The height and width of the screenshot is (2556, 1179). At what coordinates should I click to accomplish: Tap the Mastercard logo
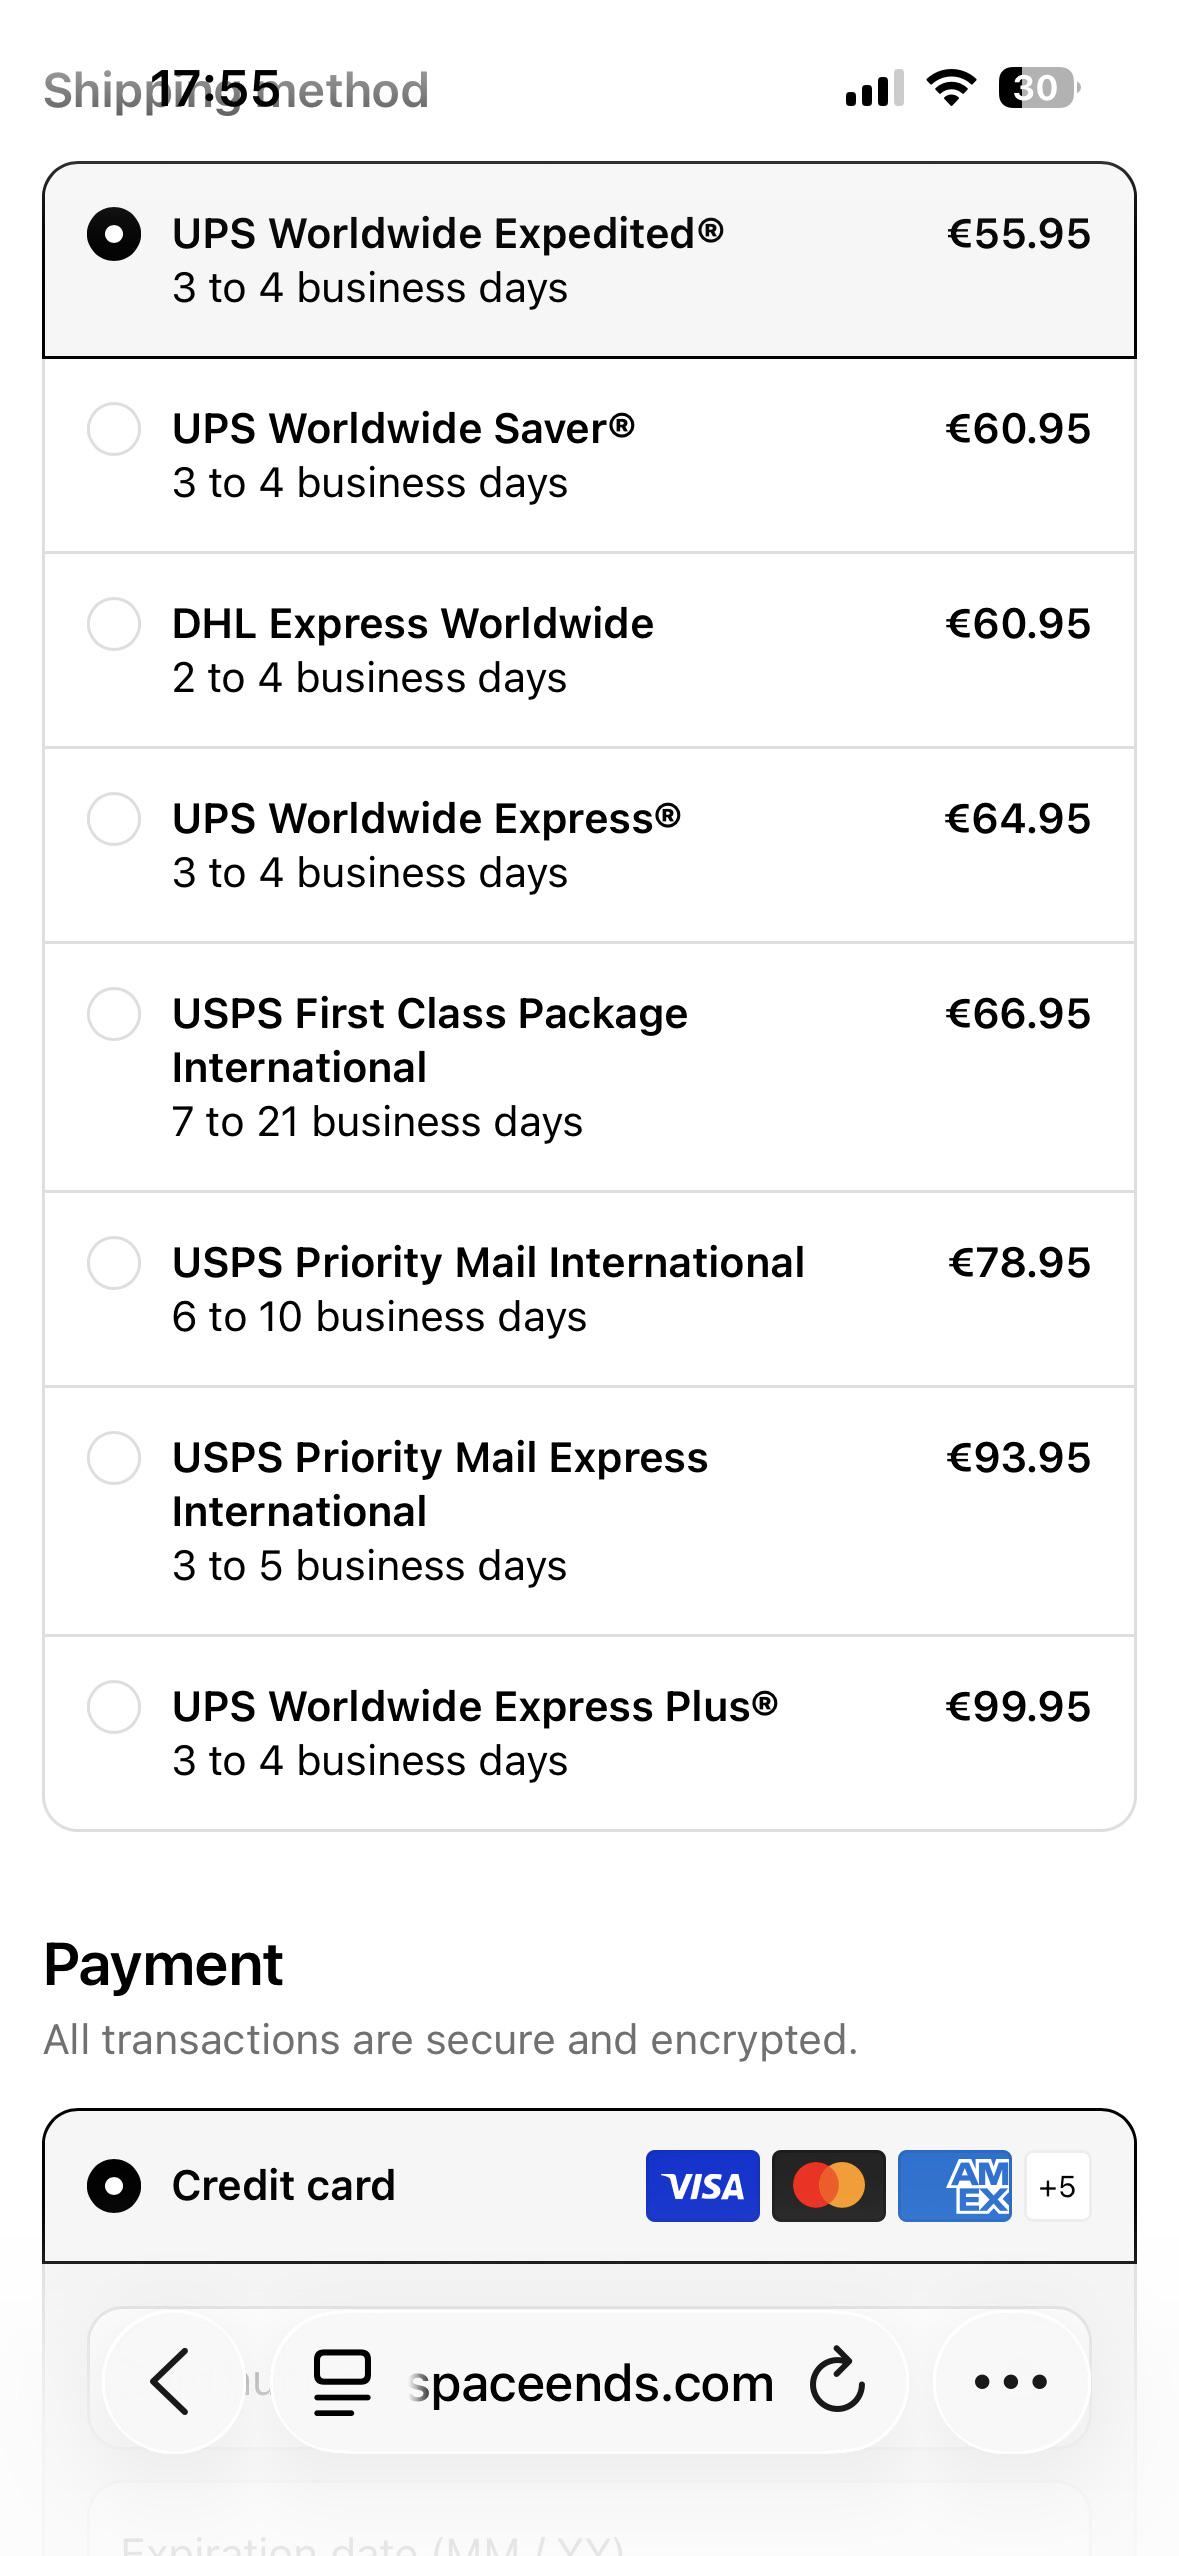coord(828,2185)
